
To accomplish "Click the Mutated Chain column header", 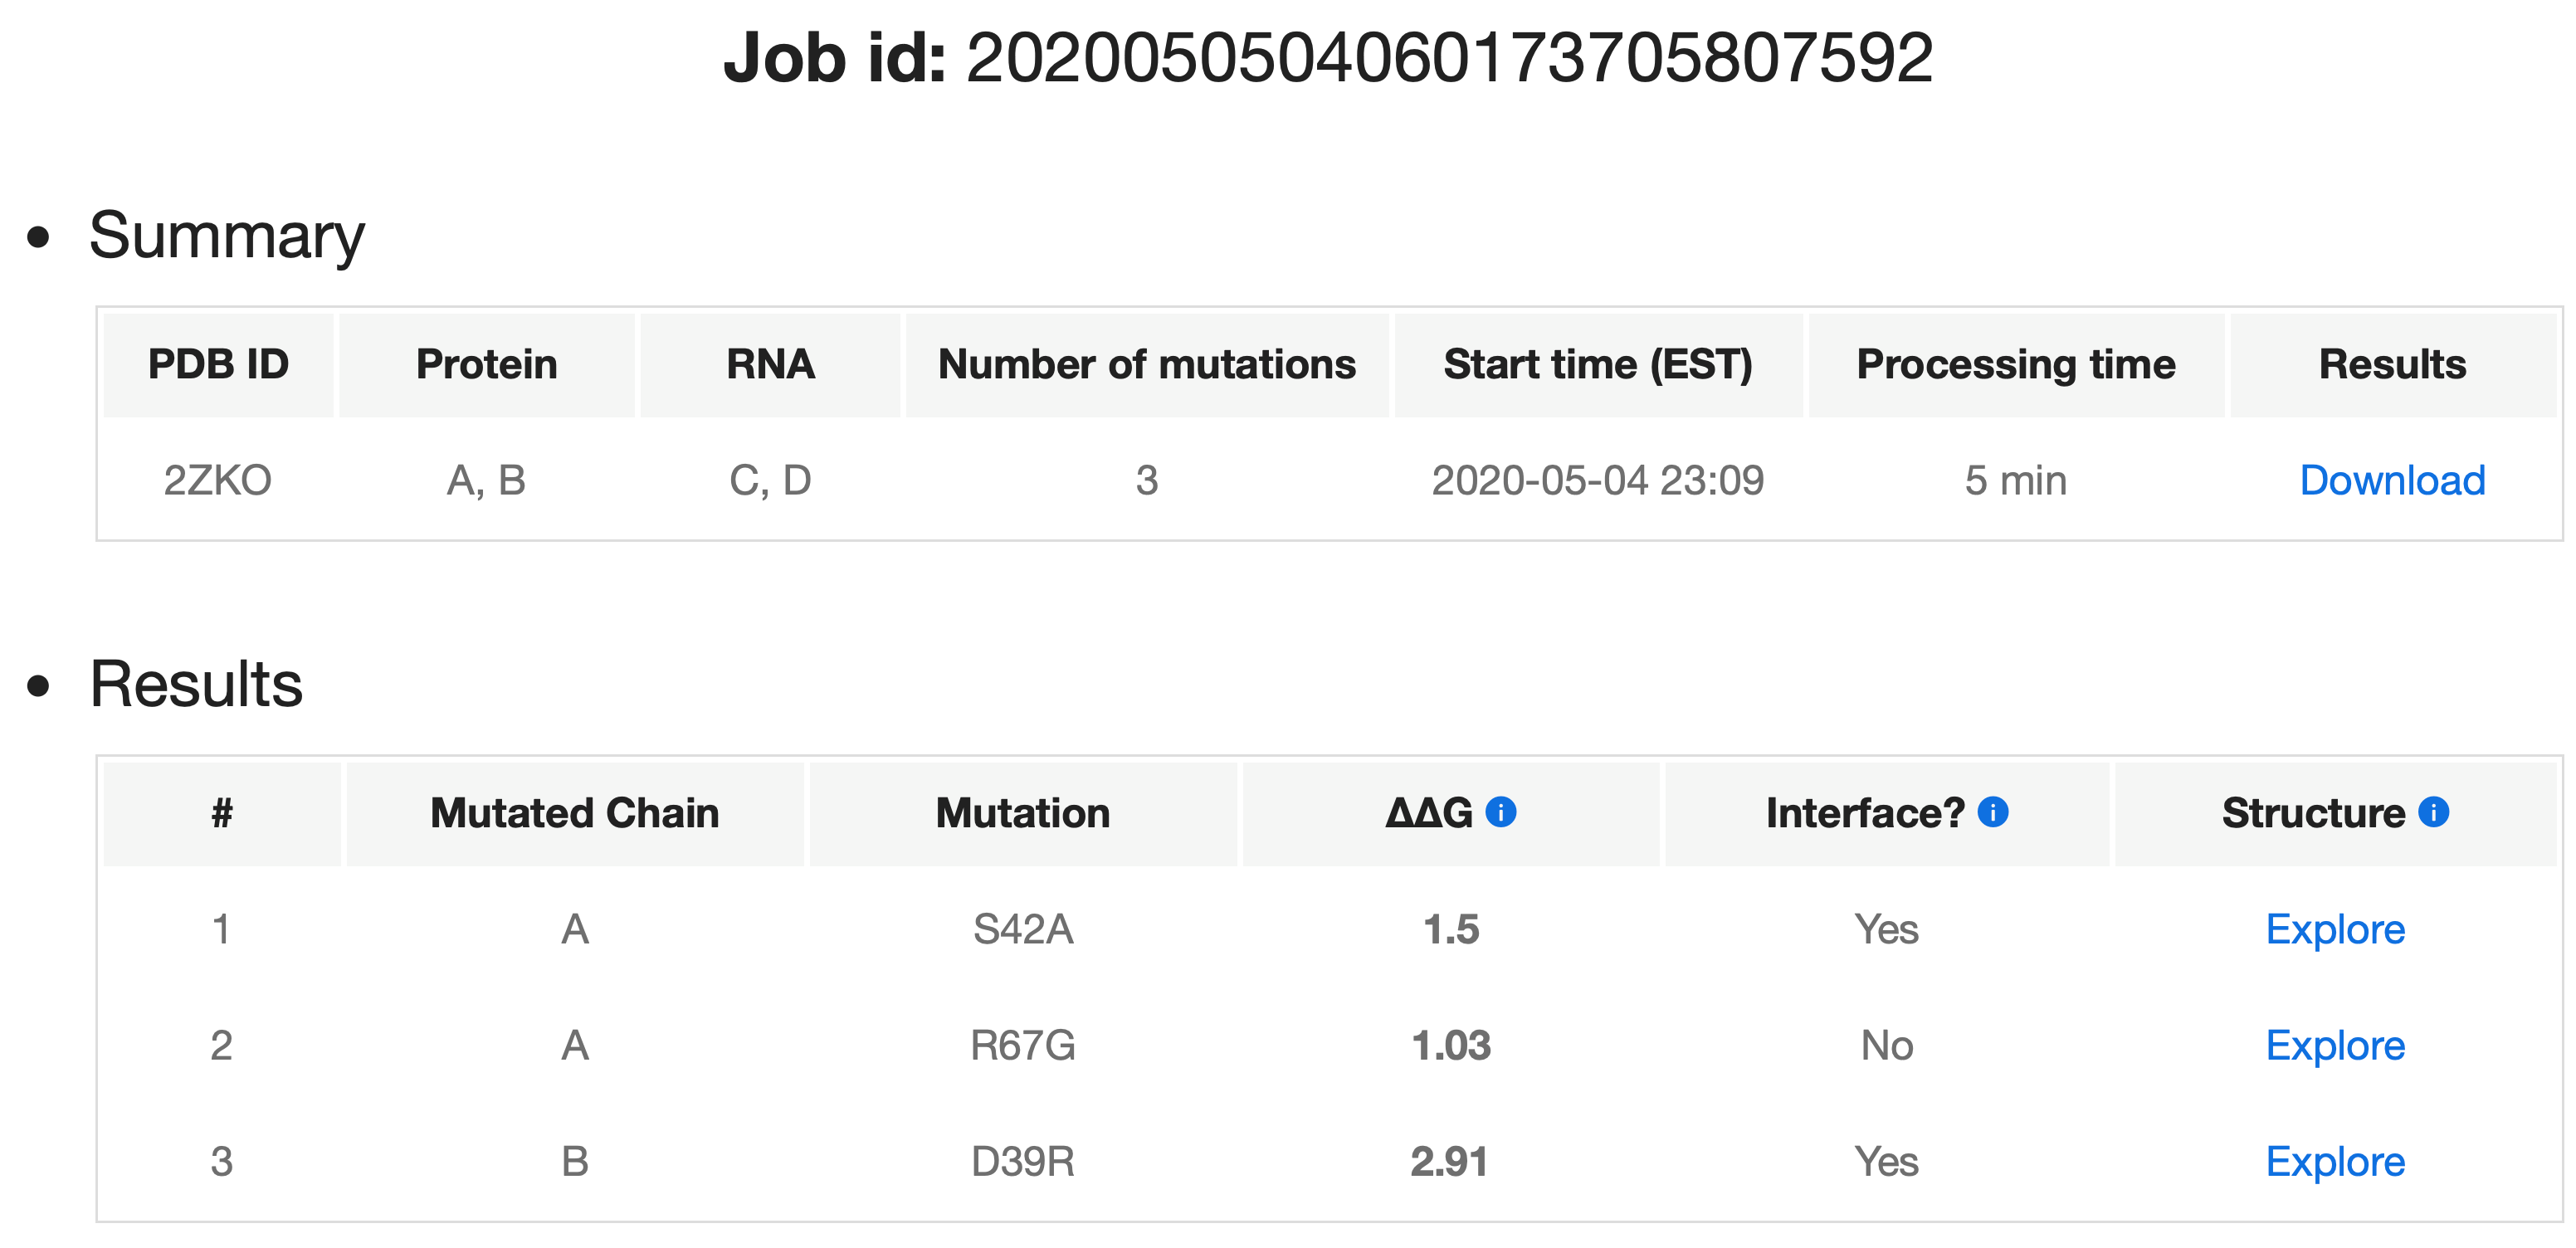I will pos(574,813).
